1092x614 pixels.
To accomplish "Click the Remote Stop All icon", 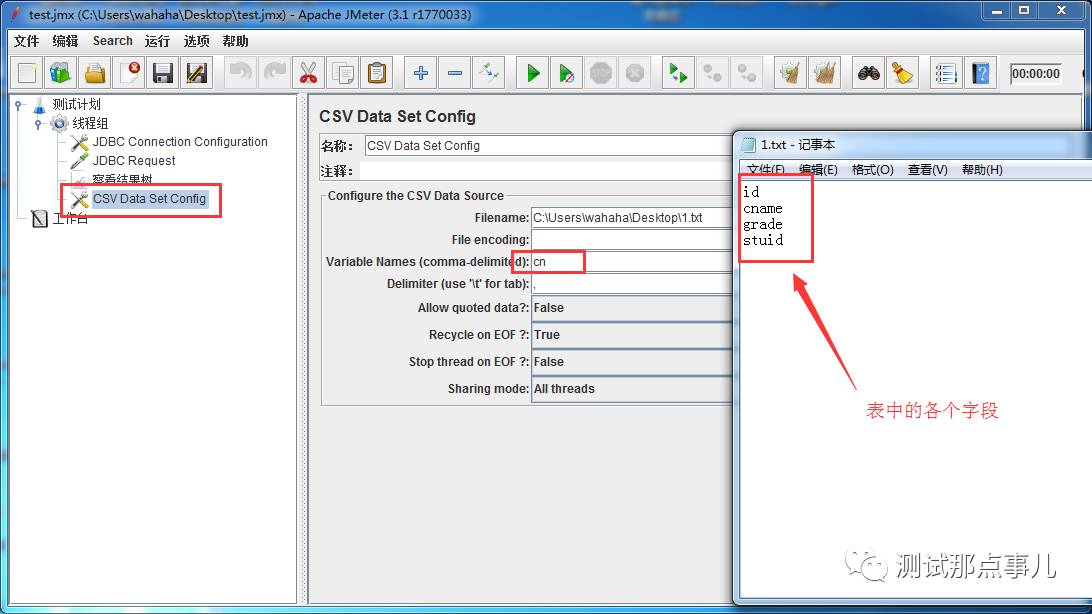I will click(x=712, y=73).
